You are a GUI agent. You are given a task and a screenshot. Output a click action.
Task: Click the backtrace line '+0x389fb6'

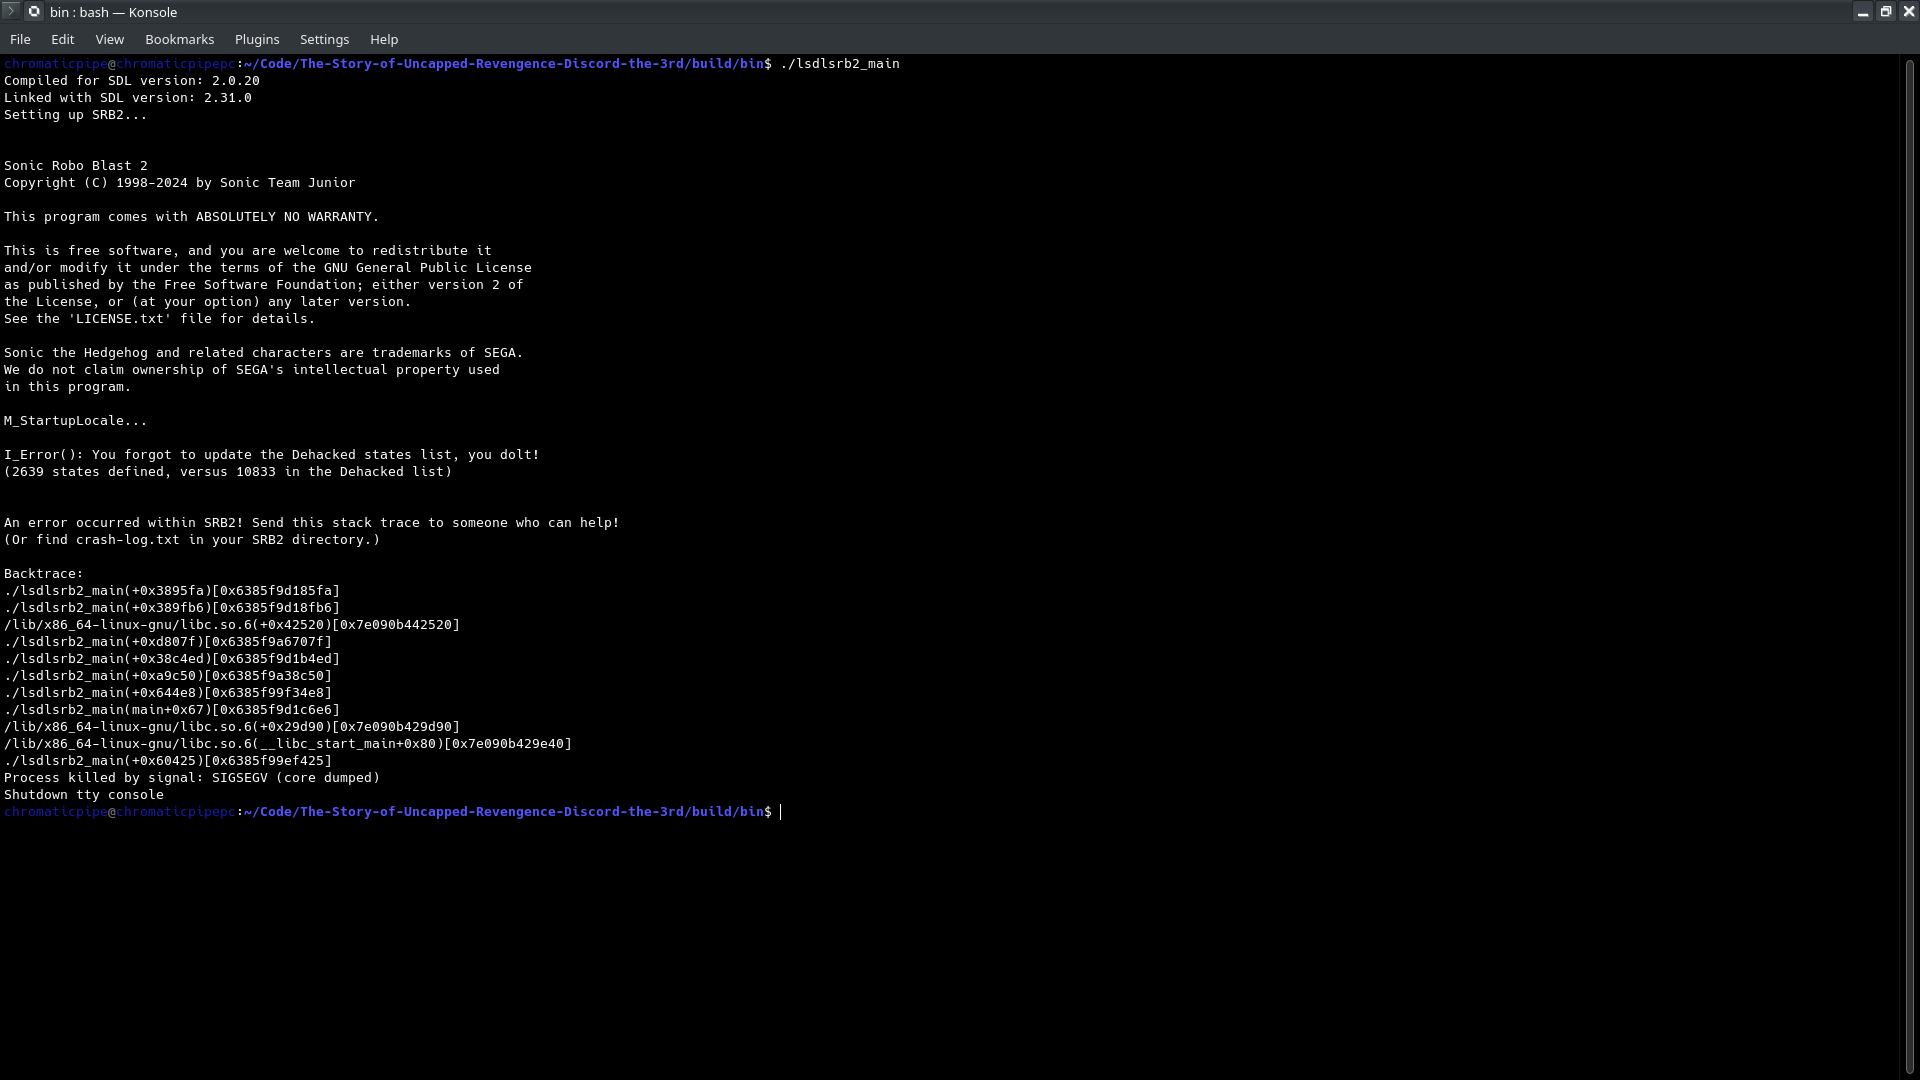[172, 608]
